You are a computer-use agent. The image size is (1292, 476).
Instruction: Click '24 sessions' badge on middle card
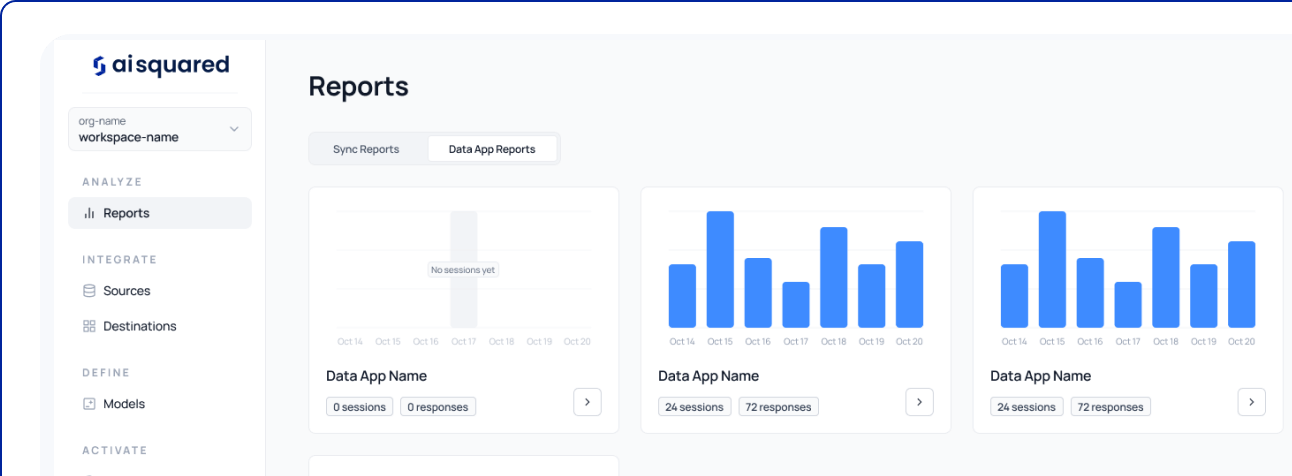click(x=694, y=407)
